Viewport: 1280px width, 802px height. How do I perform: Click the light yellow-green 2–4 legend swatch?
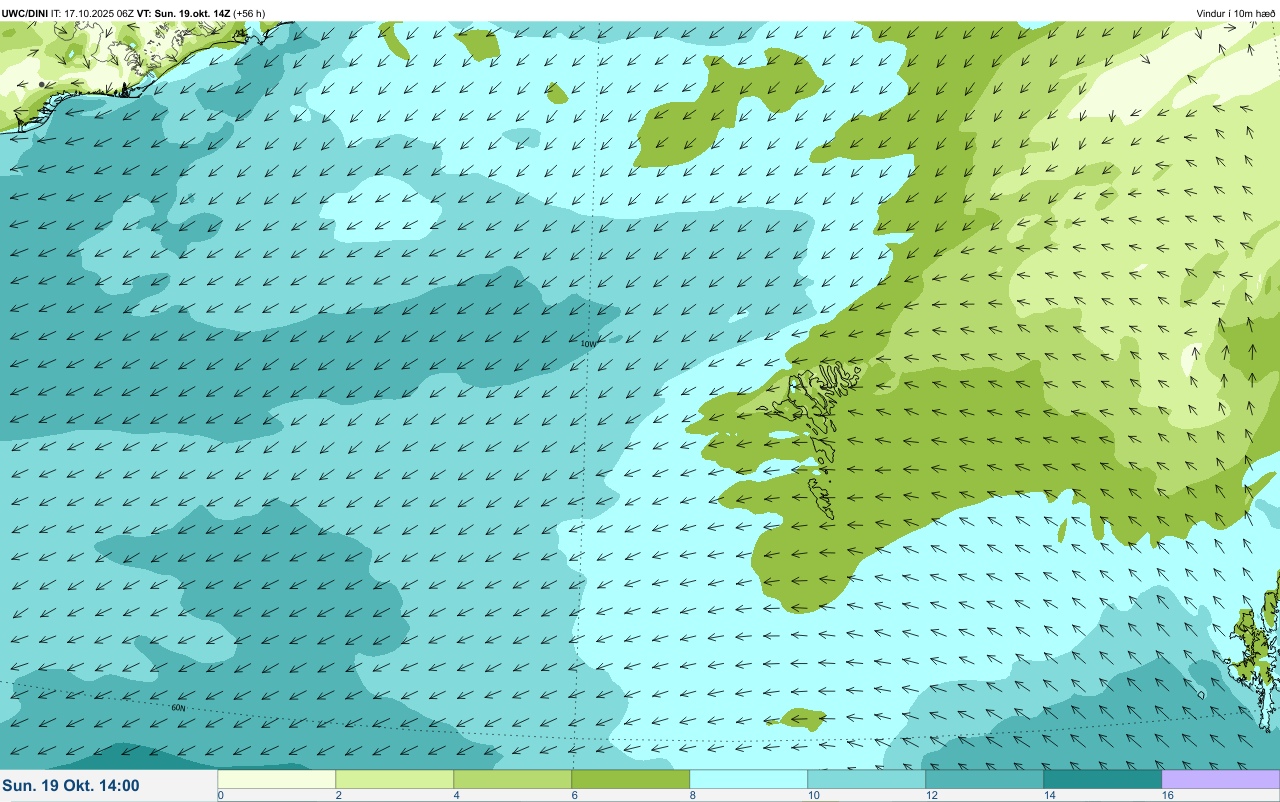click(395, 779)
